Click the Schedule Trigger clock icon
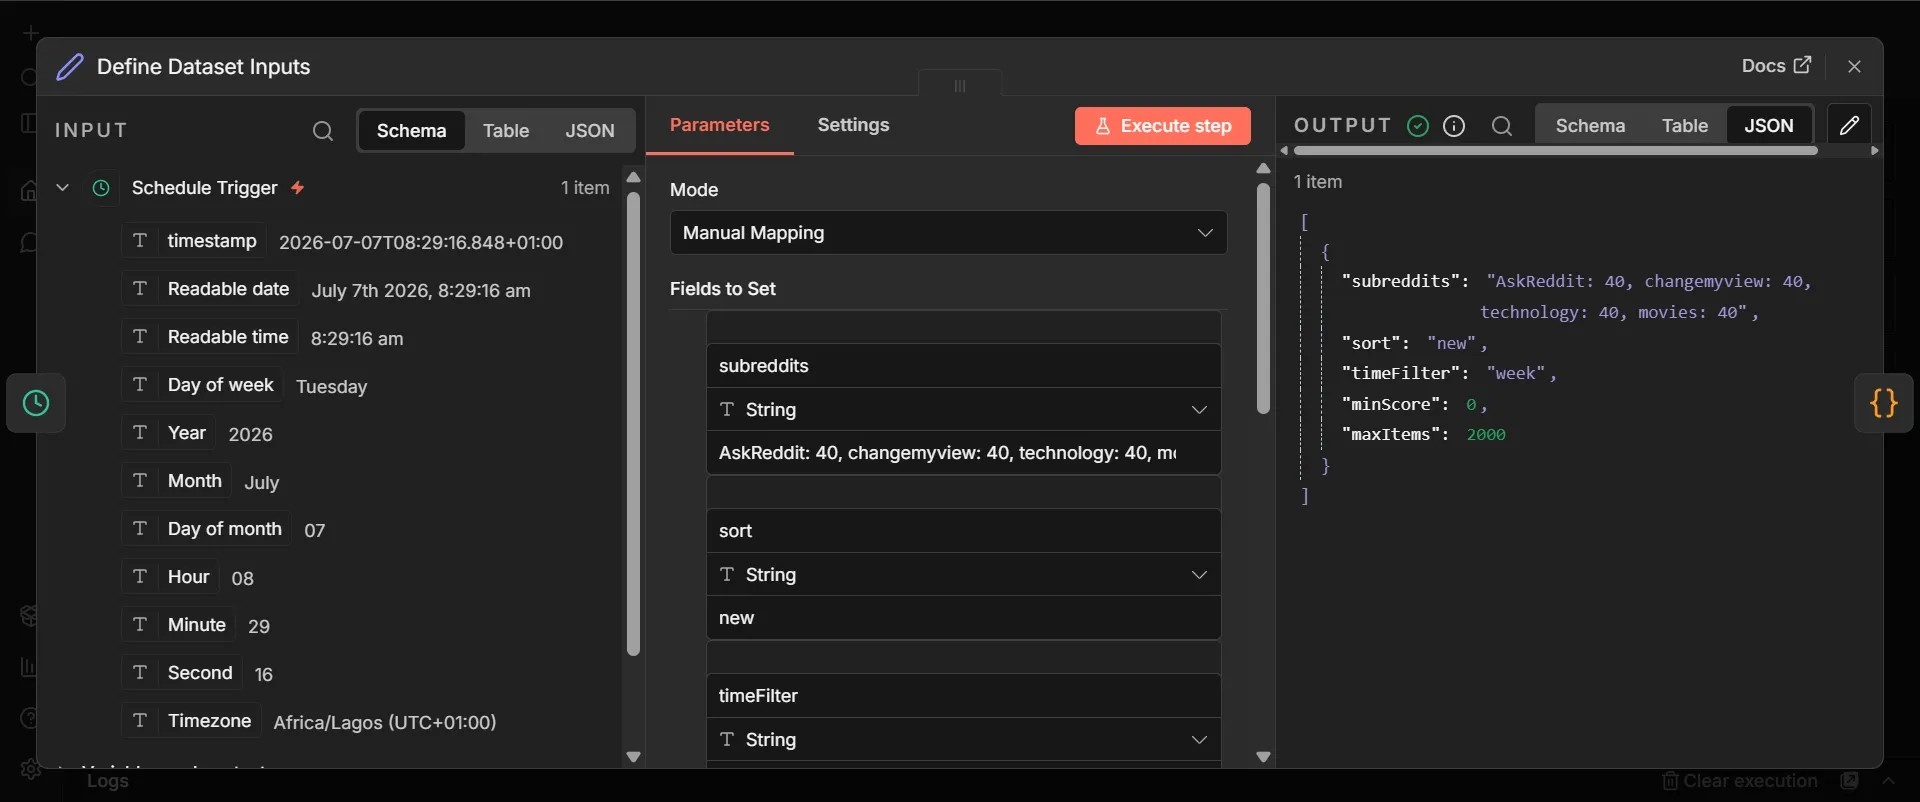 pos(101,188)
